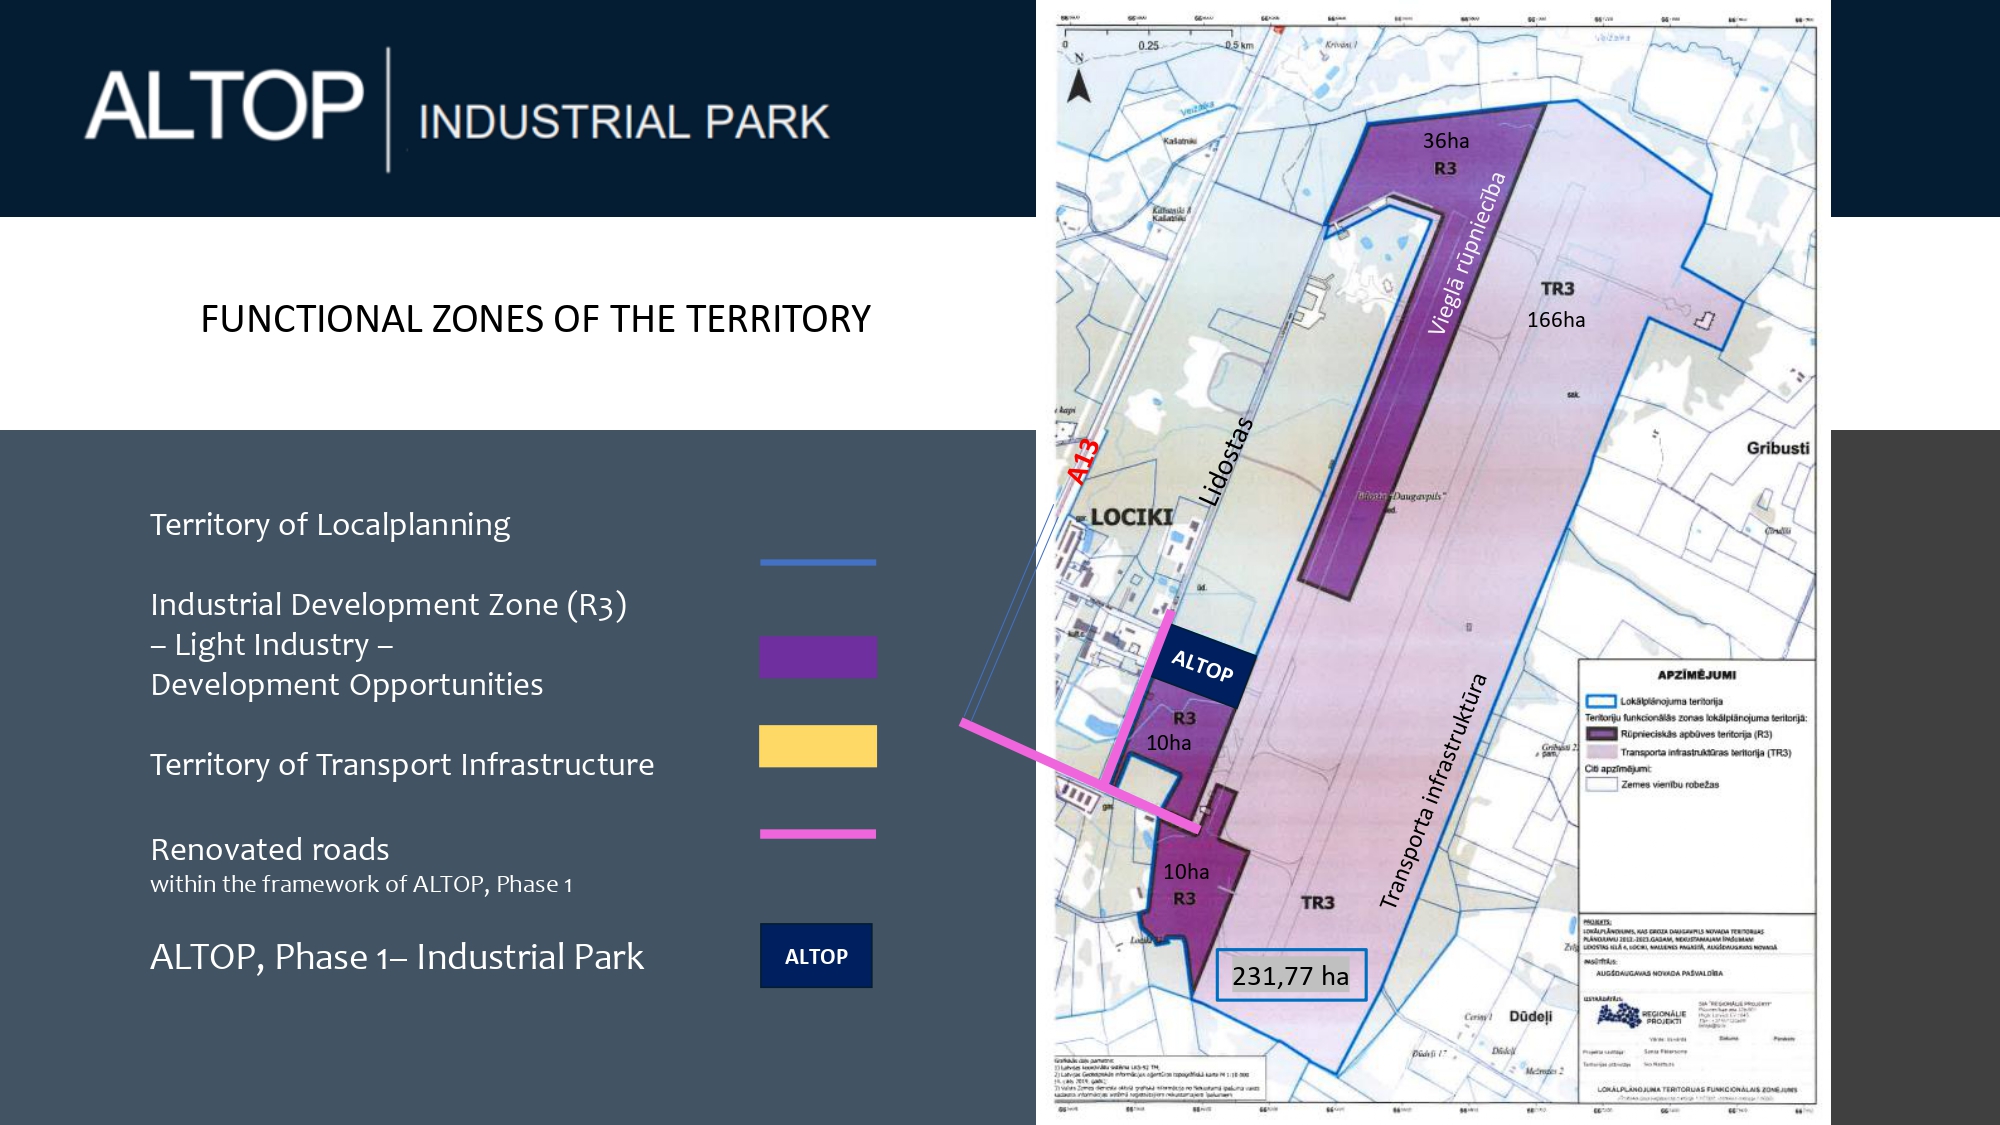Click the Lidostas label on the map
Screen dimensions: 2000x1125
click(1226, 462)
